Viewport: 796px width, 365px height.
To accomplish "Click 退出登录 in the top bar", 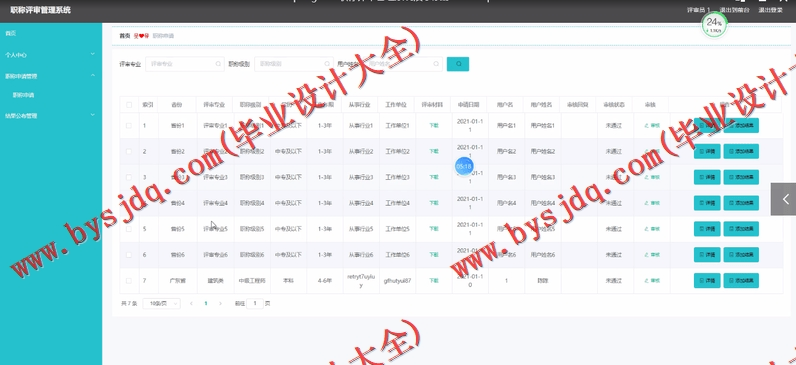I will (x=770, y=10).
